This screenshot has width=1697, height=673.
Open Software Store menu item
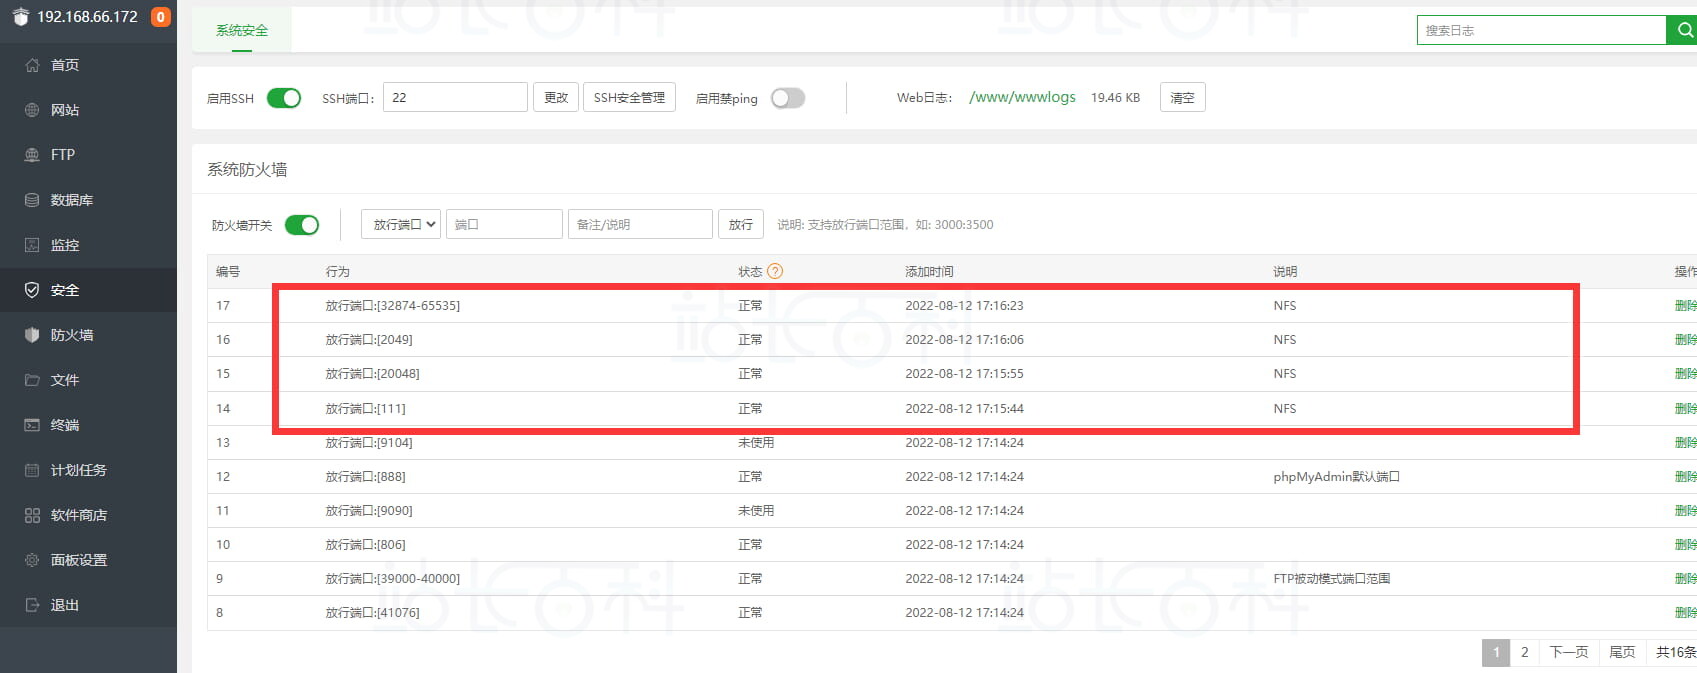pos(78,515)
